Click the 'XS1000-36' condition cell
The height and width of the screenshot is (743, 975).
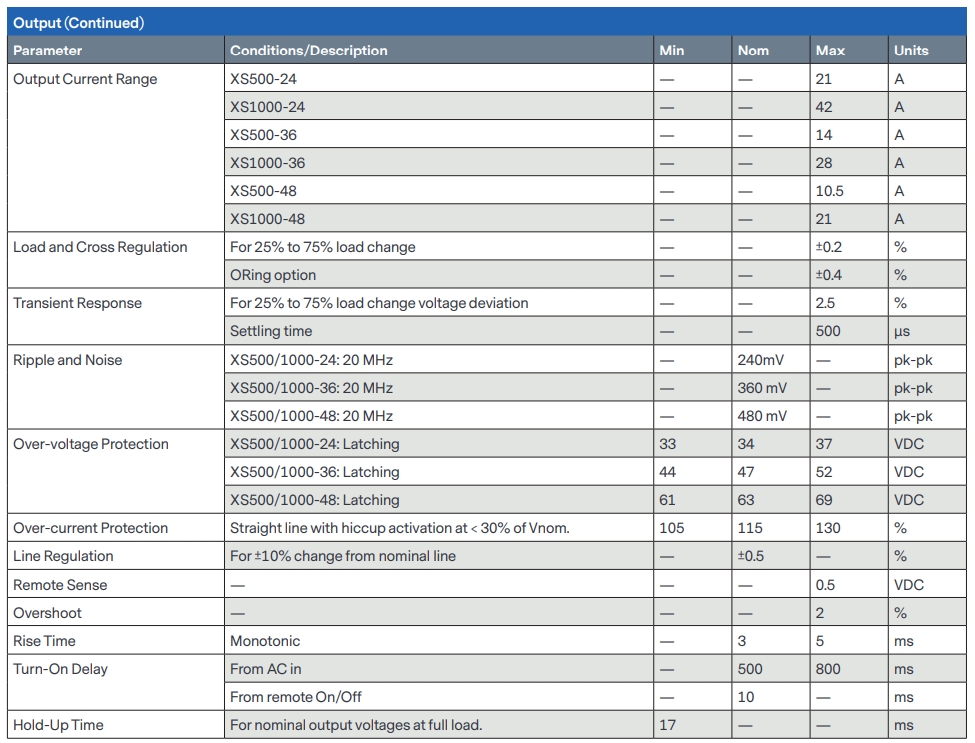267,163
